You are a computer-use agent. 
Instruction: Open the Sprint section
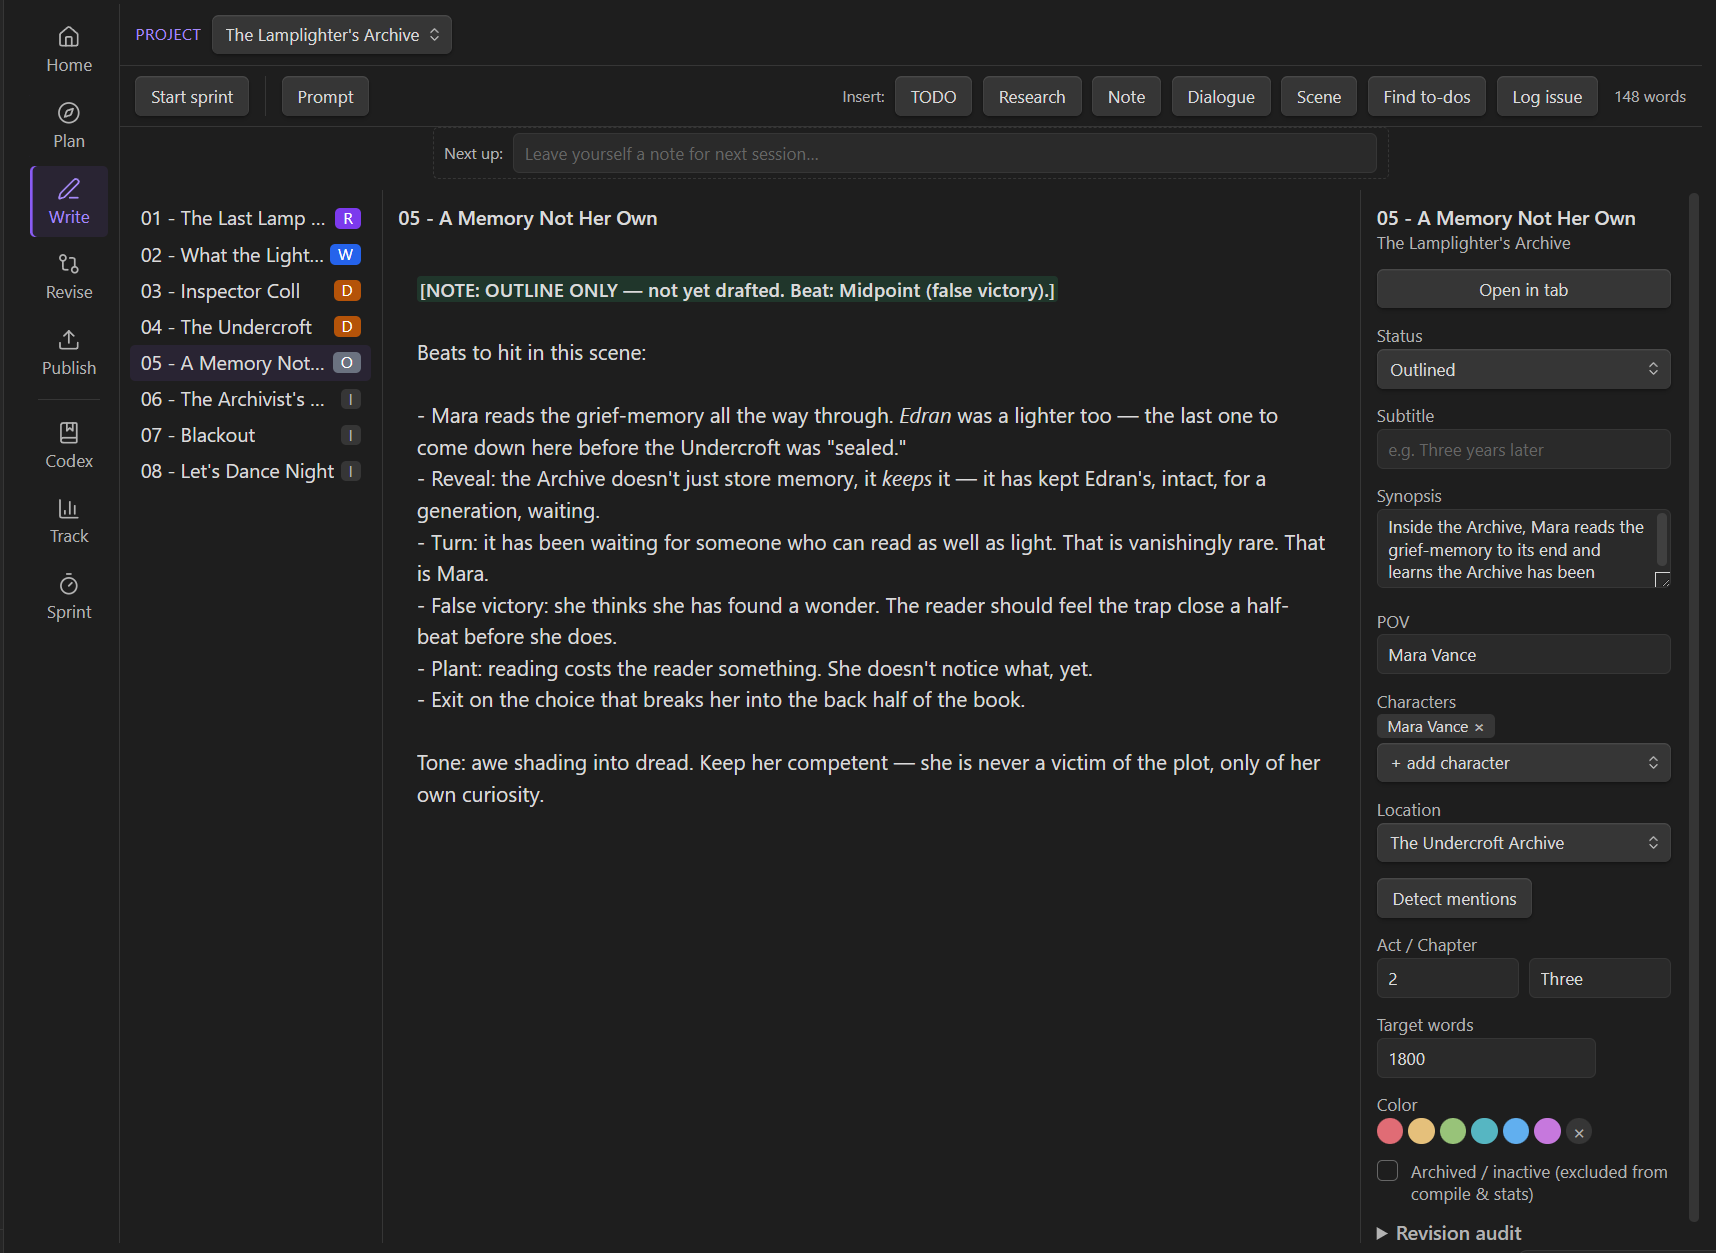coord(69,597)
